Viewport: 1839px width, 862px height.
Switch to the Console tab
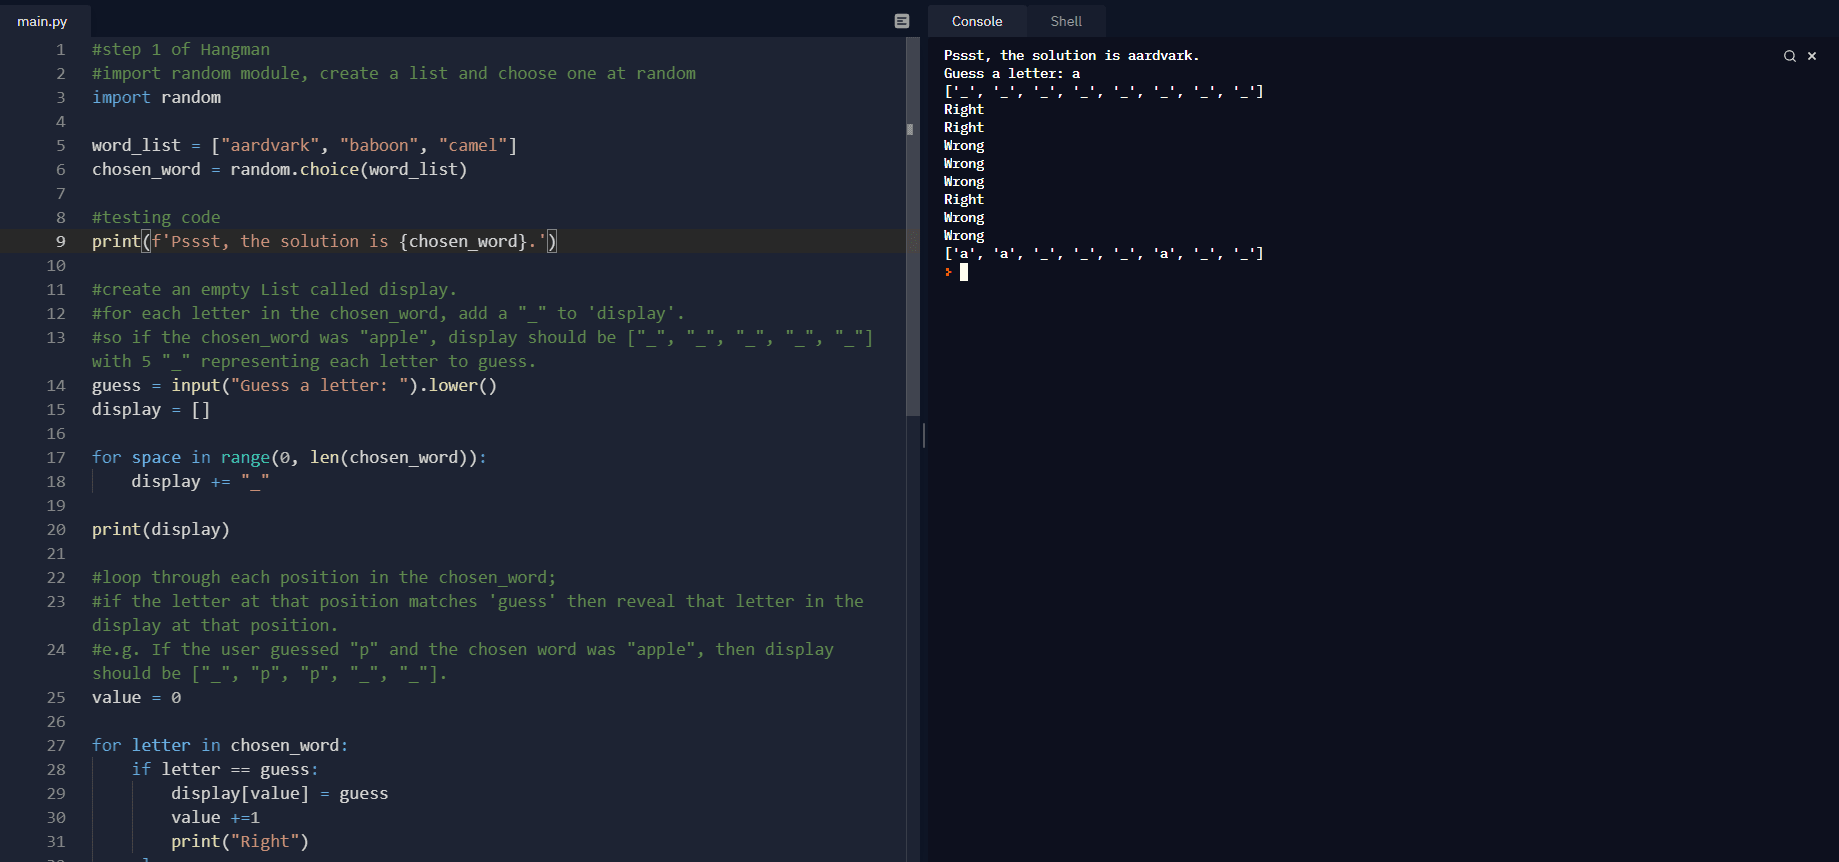(976, 21)
